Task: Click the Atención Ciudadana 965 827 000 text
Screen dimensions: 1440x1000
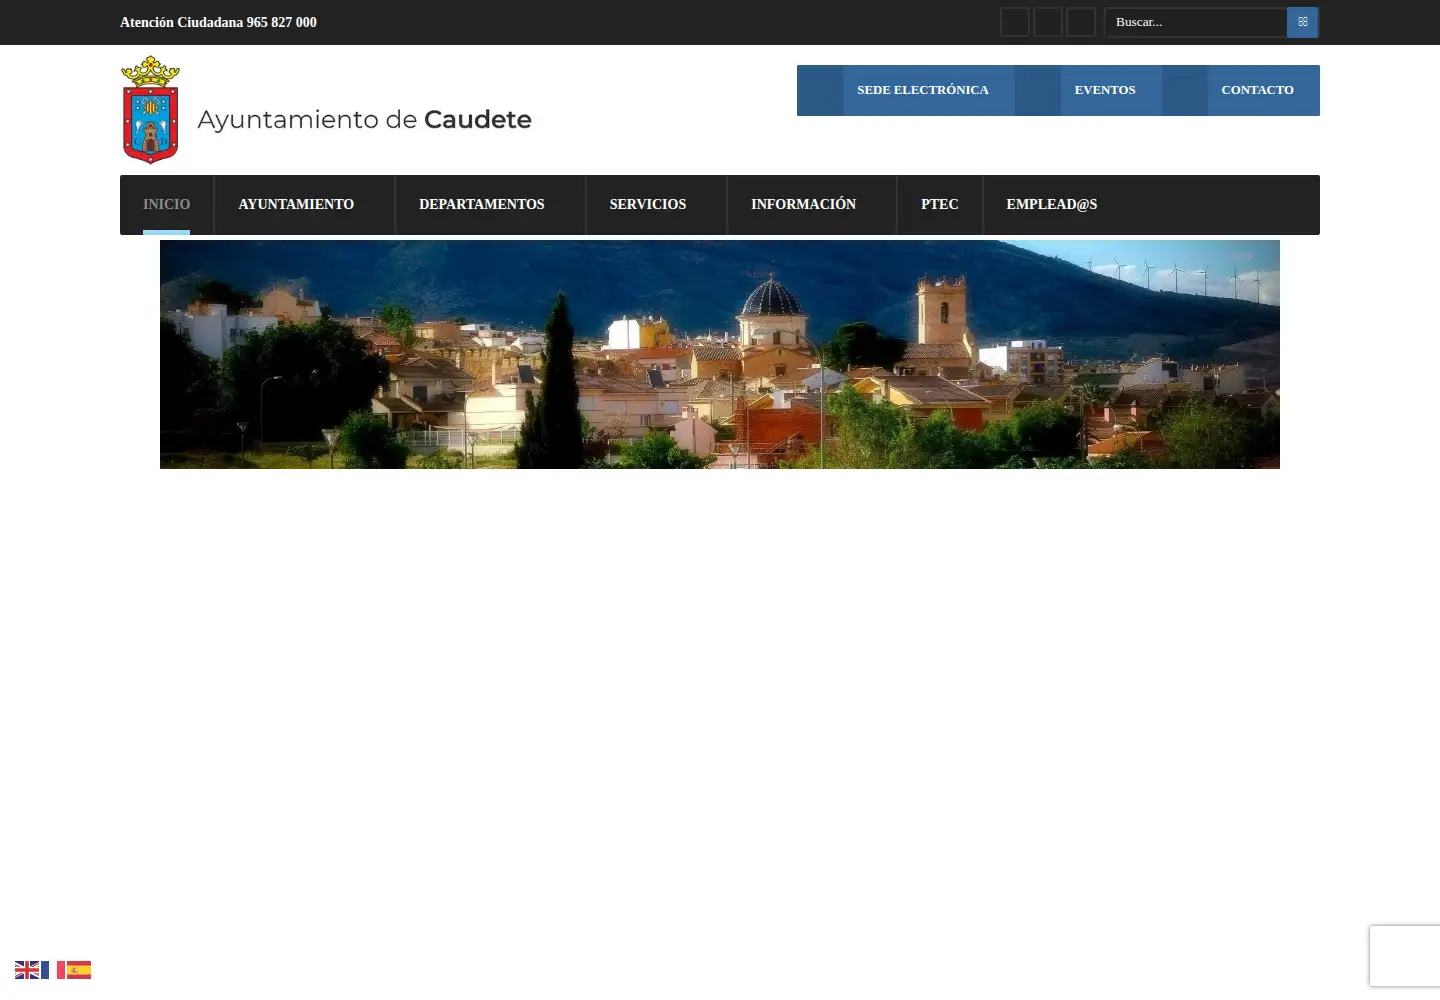Action: (x=218, y=22)
